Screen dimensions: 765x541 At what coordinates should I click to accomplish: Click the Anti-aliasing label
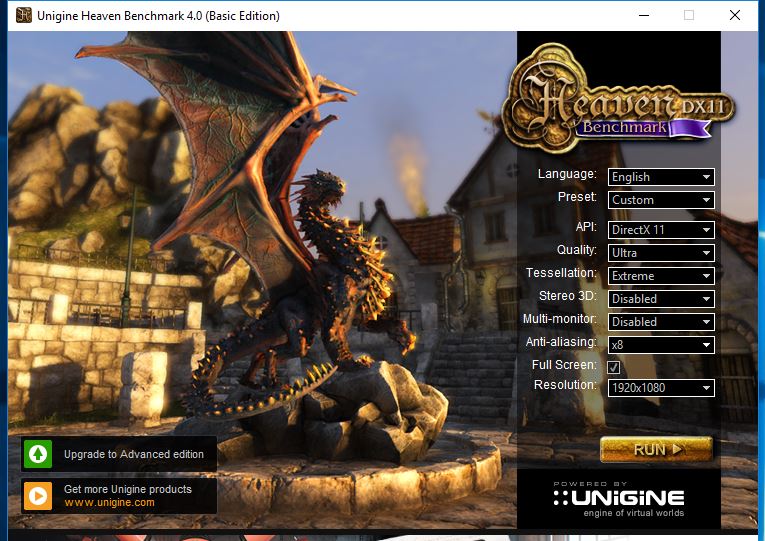pos(561,342)
